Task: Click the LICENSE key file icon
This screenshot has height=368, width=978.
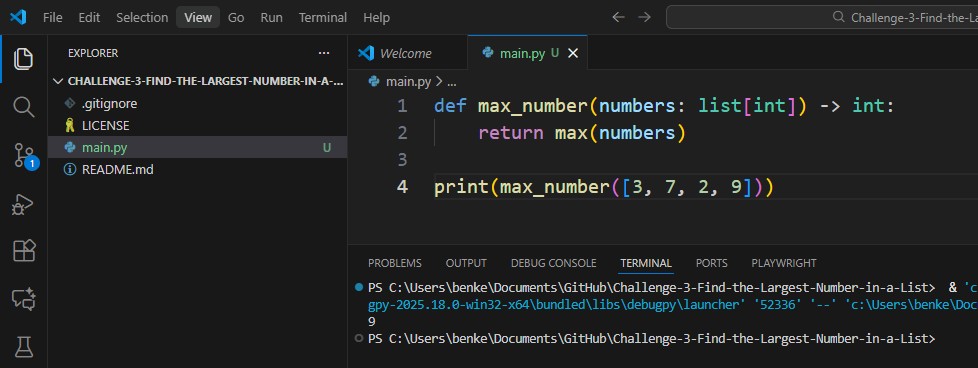Action: coord(70,126)
